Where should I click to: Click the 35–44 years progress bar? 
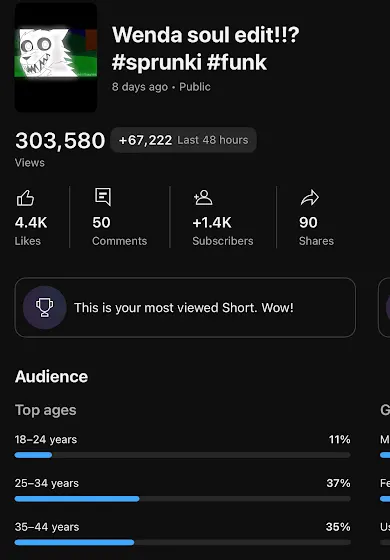tap(182, 542)
